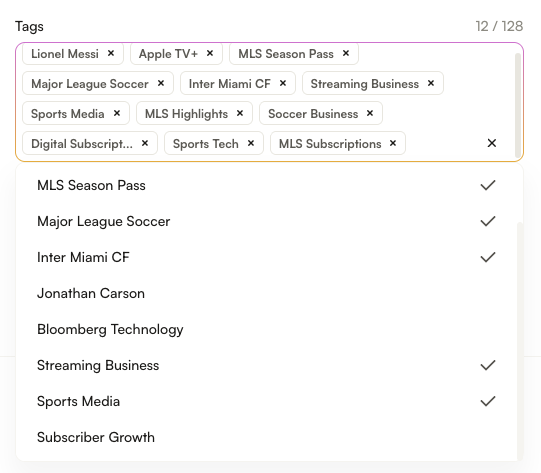Remove the MLS Subscriptions tag

tap(393, 144)
